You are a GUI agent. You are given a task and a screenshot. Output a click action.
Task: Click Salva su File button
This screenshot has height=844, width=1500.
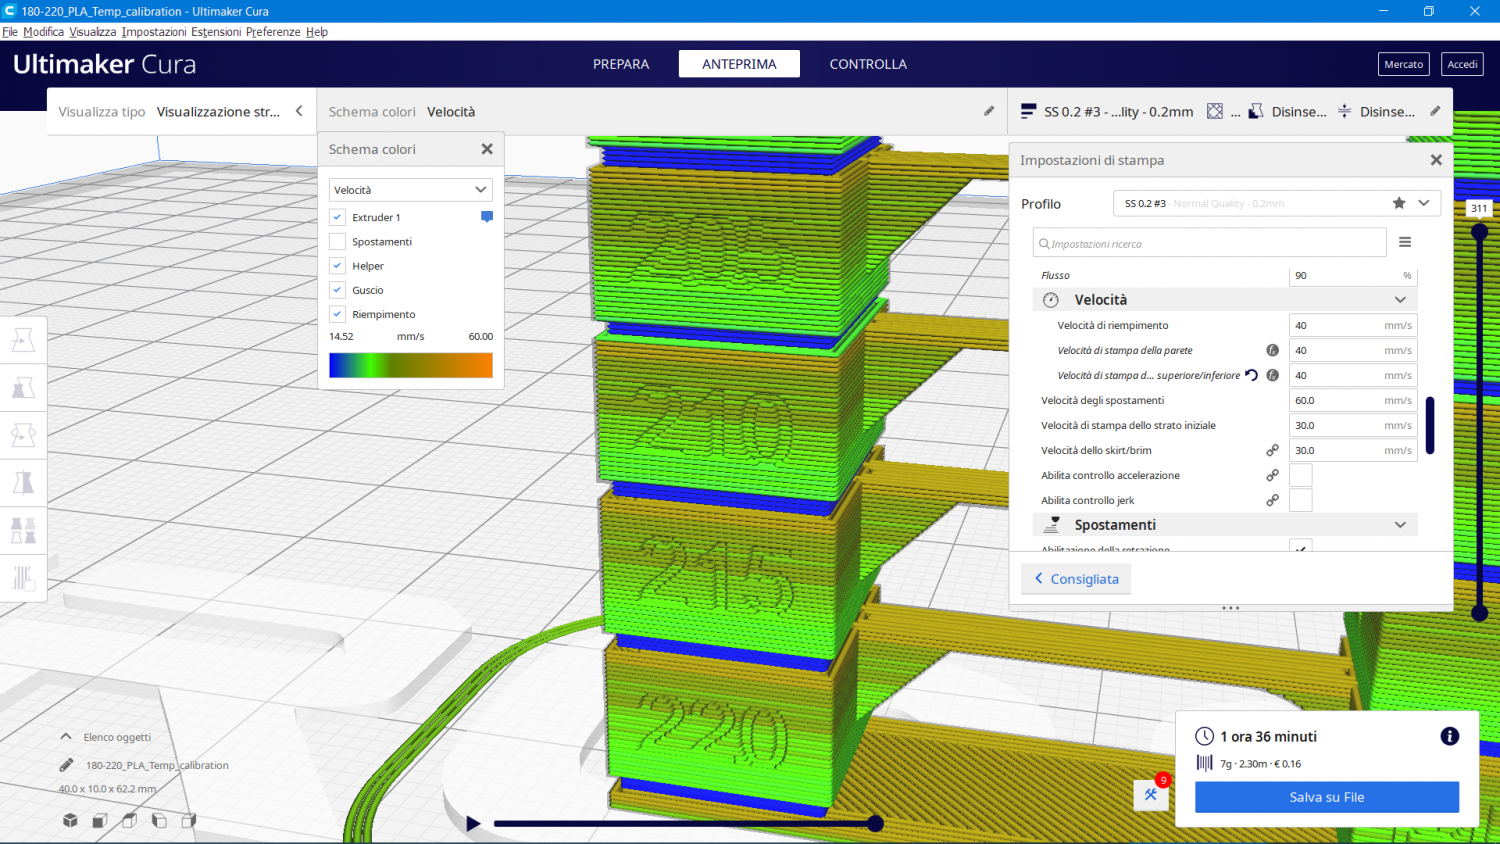[x=1327, y=797]
